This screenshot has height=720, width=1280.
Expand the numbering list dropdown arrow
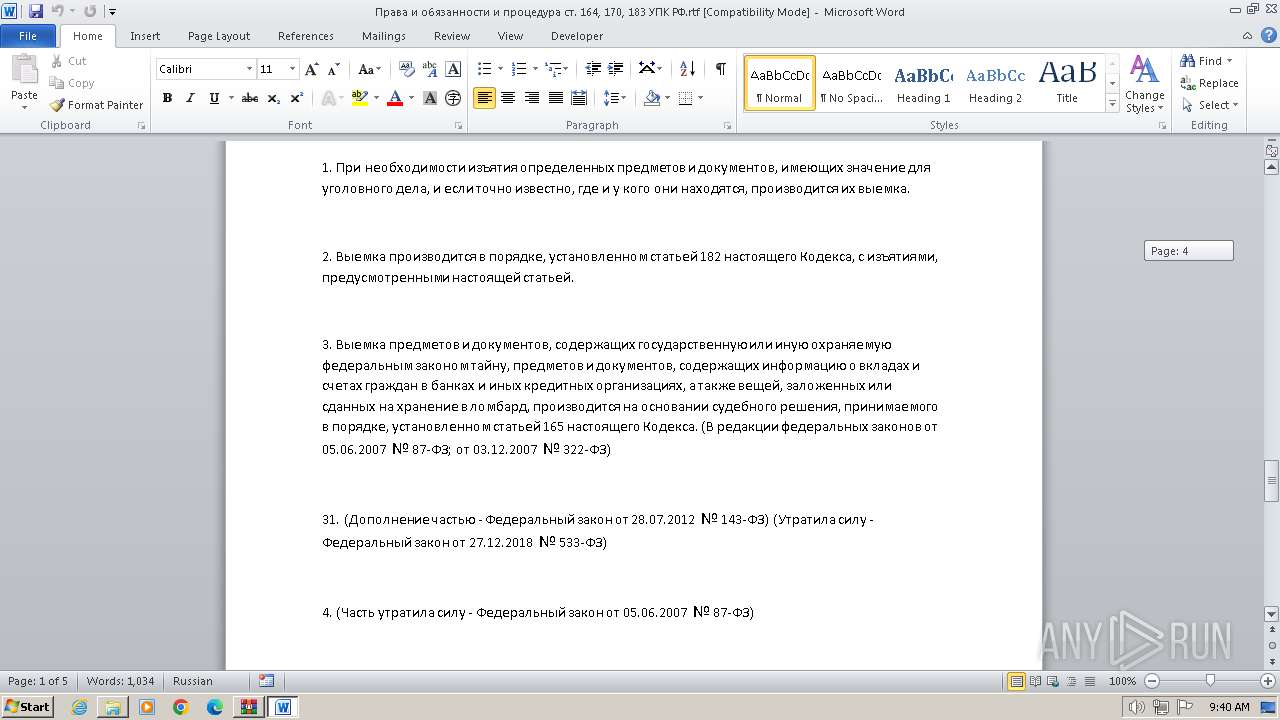[535, 69]
